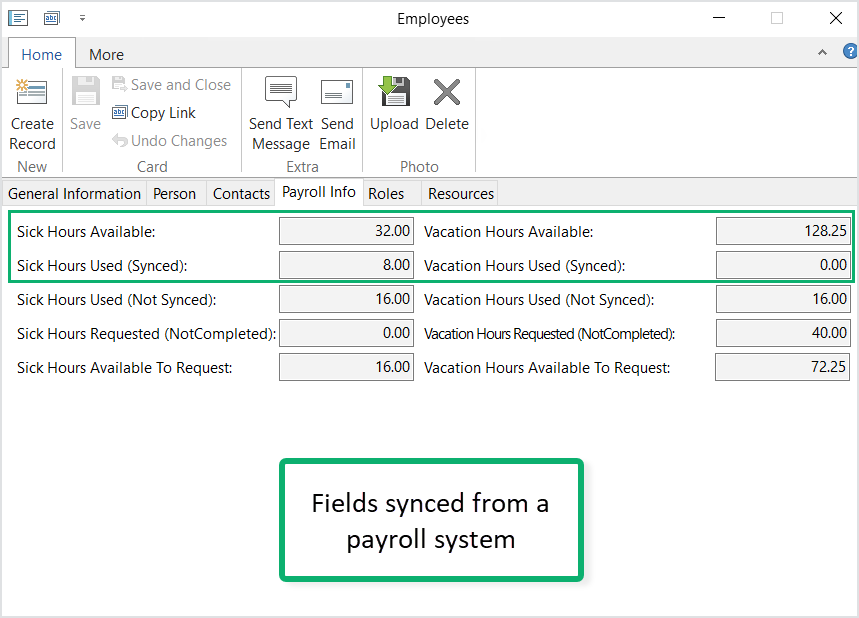
Task: Click Copy Link in Card group
Action: point(154,113)
